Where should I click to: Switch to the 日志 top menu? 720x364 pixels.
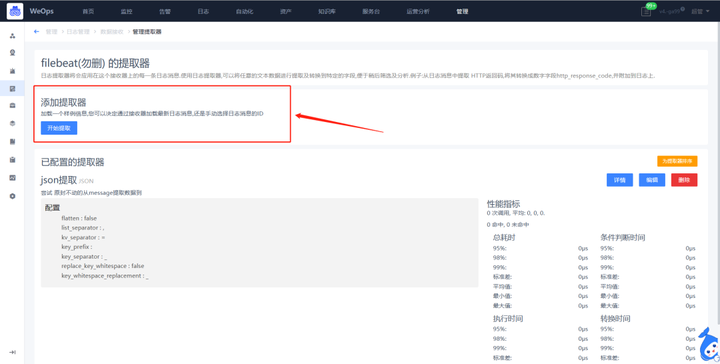point(203,11)
